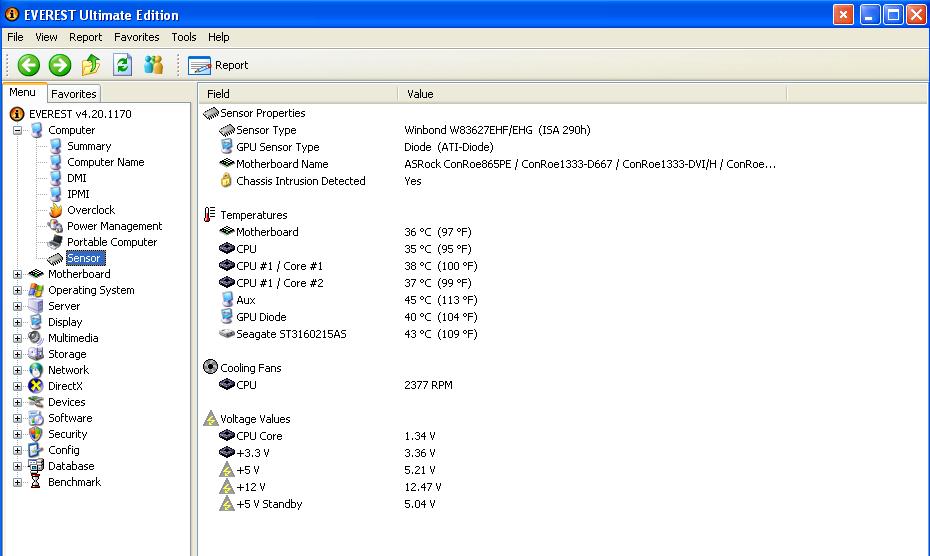This screenshot has height=556, width=930.
Task: Open the Tools menu
Action: [x=184, y=37]
